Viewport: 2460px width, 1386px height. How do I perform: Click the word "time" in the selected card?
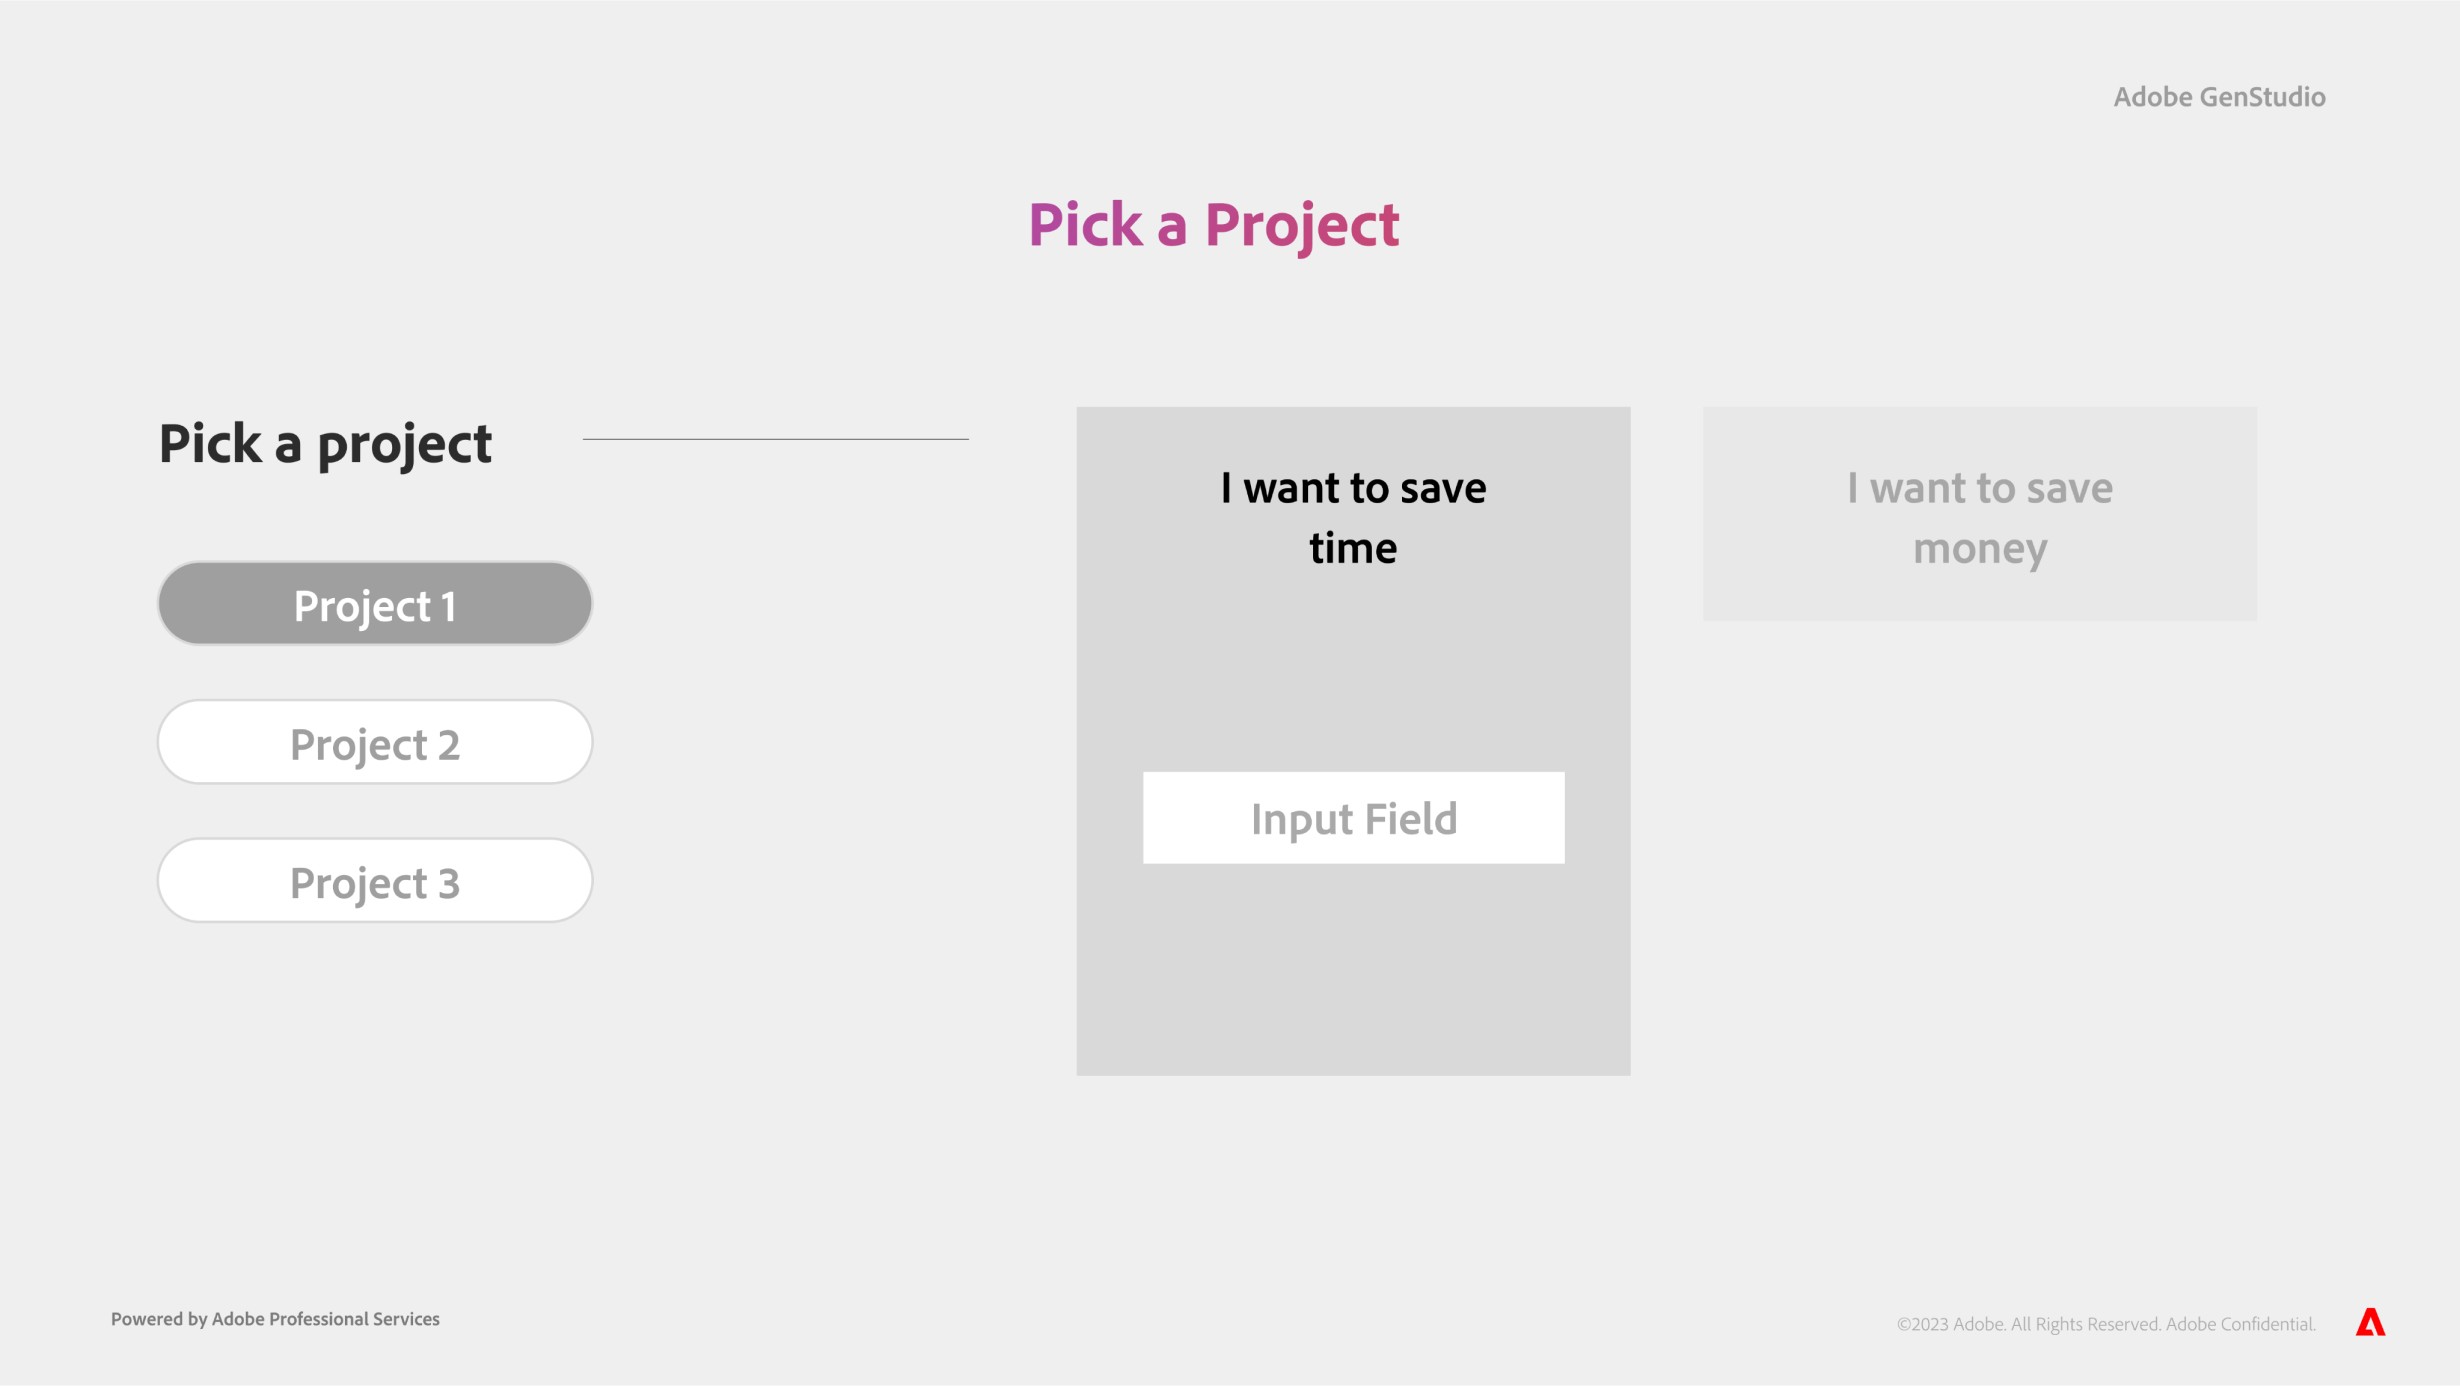pos(1353,549)
